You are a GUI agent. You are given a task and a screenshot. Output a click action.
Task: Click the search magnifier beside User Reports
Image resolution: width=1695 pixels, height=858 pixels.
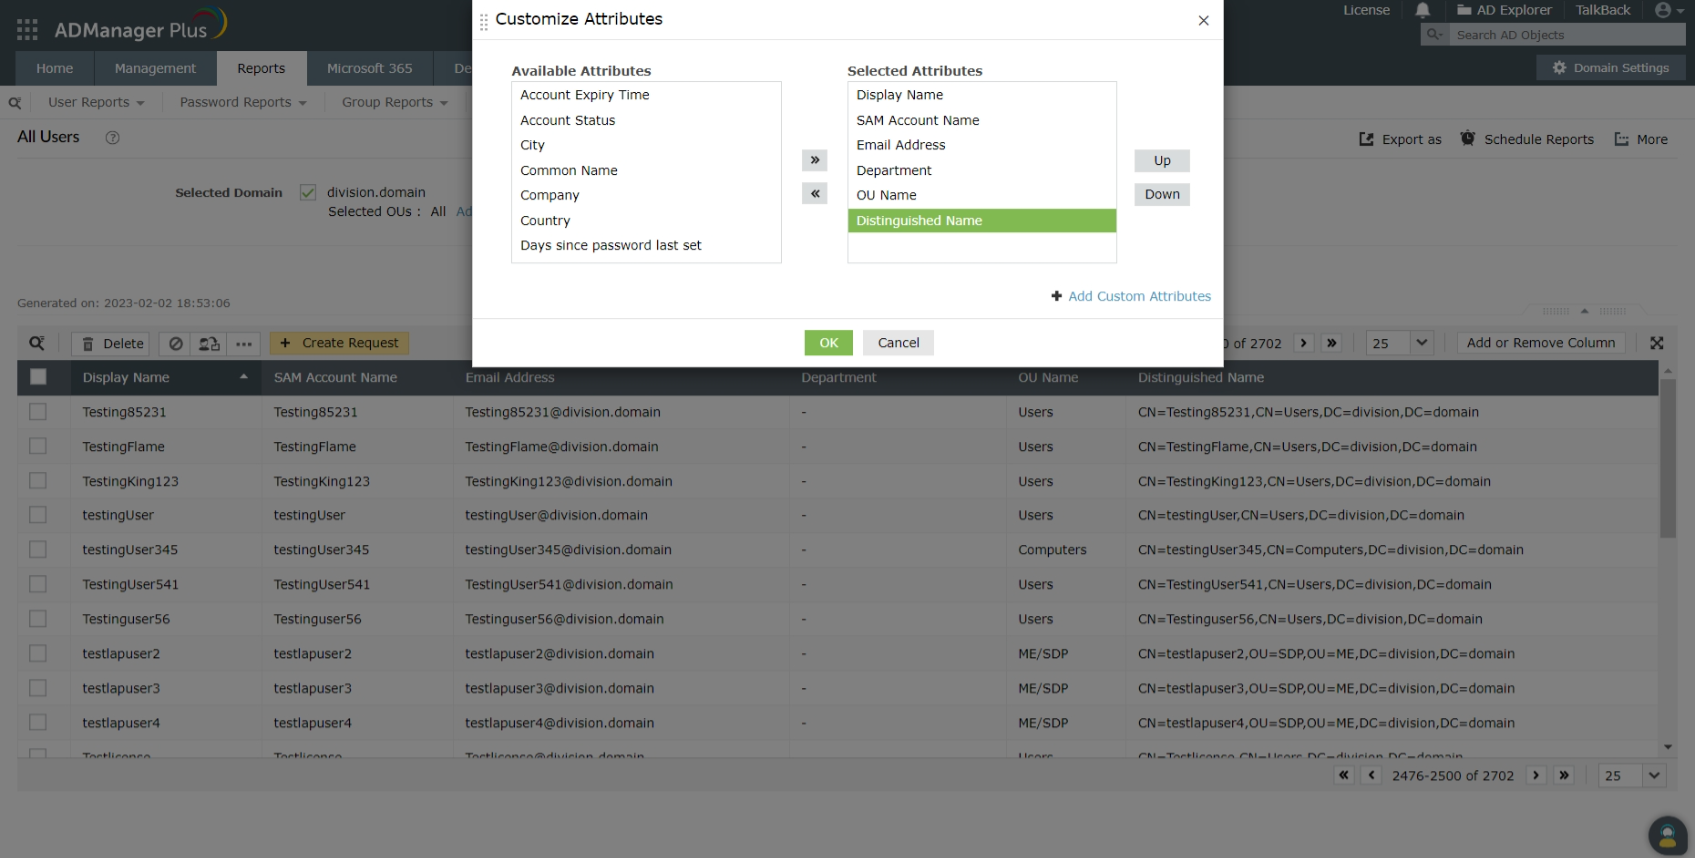pyautogui.click(x=15, y=103)
